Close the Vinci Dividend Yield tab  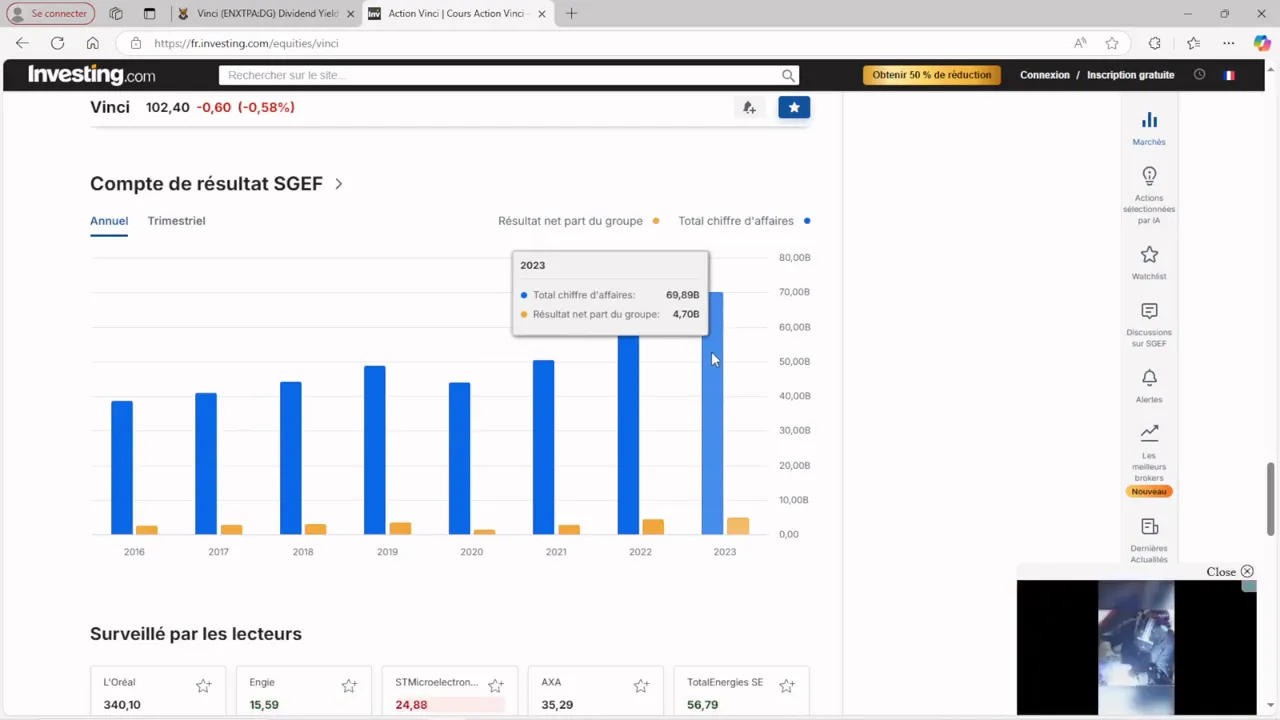(351, 14)
